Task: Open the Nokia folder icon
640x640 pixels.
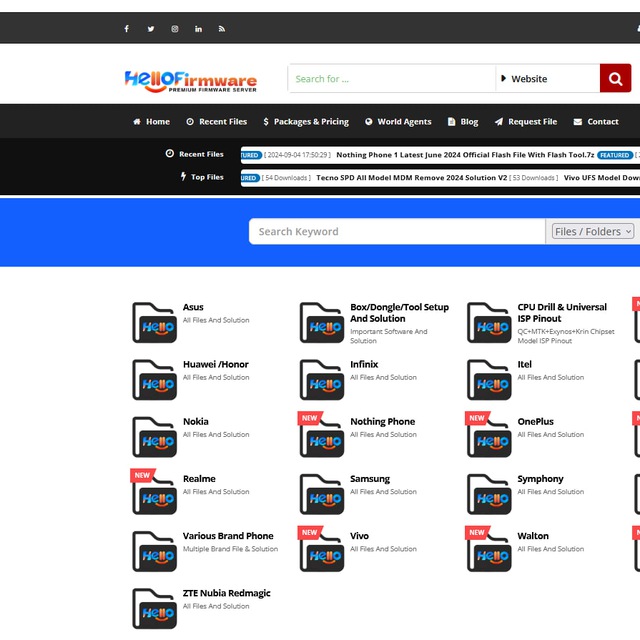Action: (155, 437)
